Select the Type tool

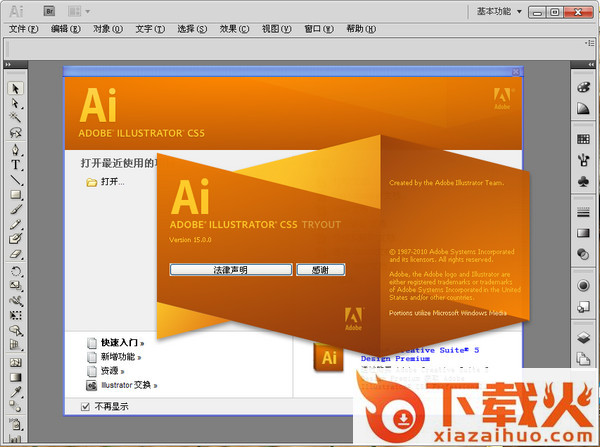[x=15, y=165]
